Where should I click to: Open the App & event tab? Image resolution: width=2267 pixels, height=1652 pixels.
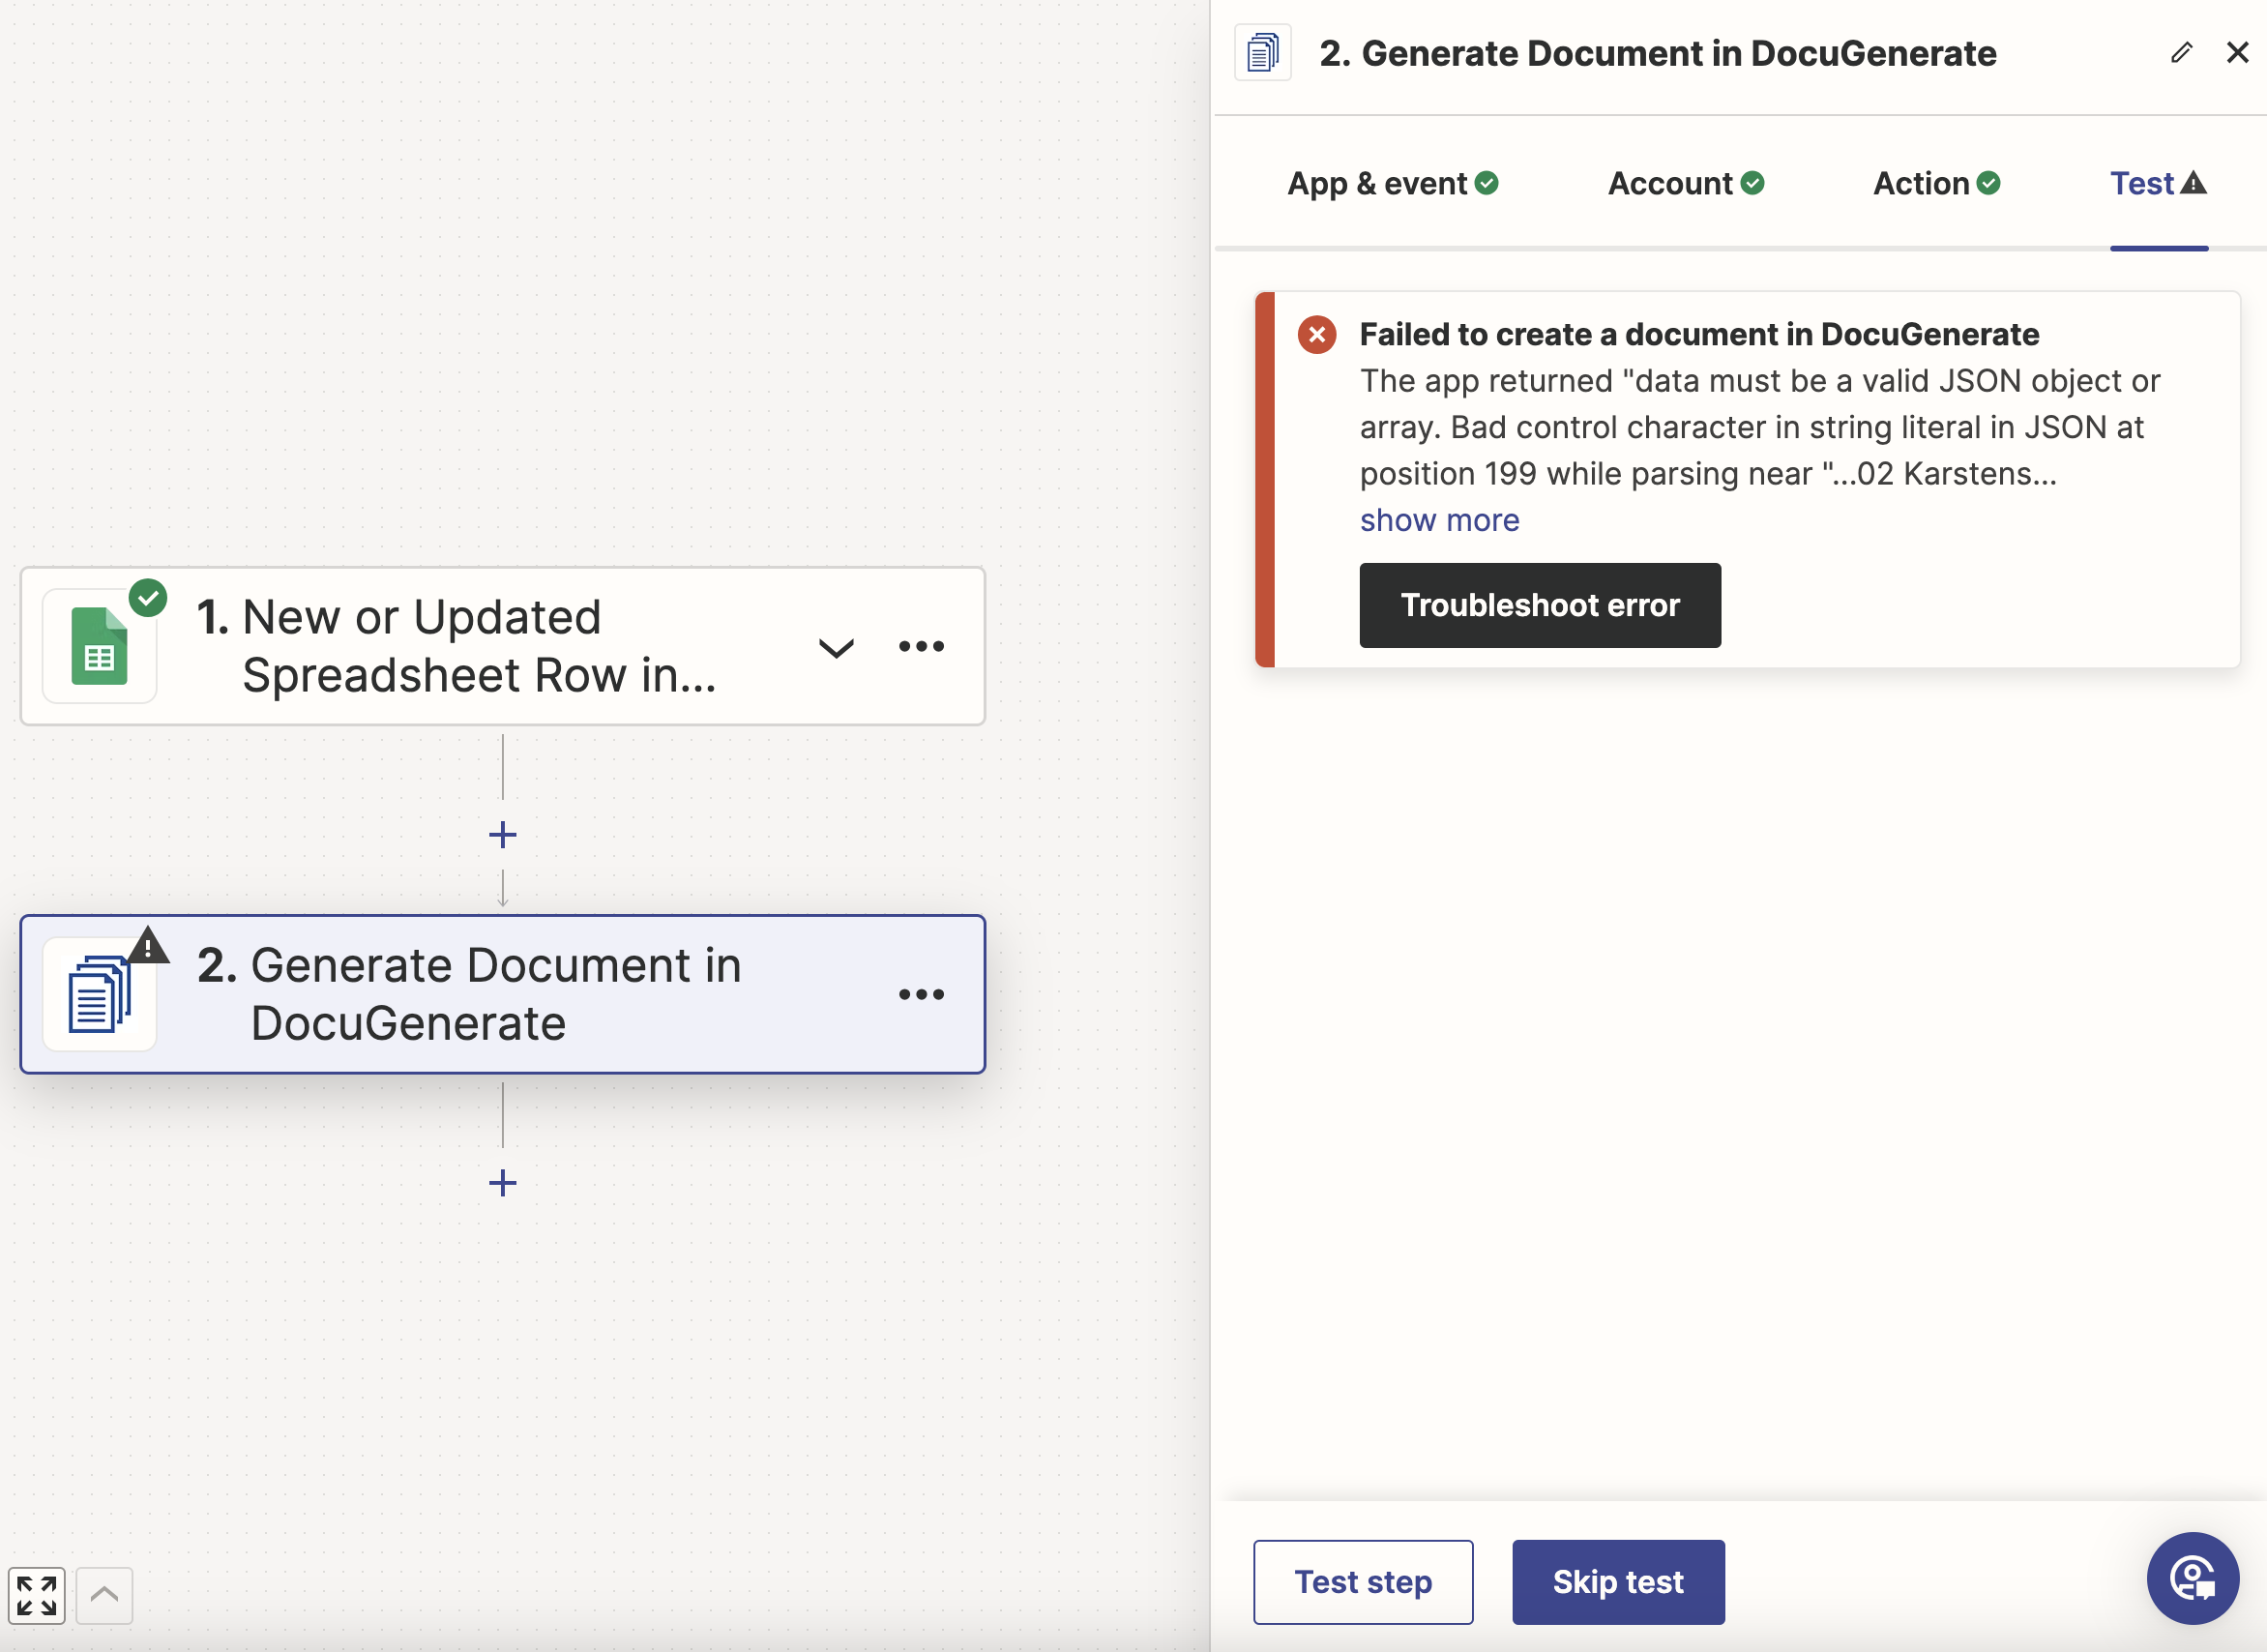tap(1392, 184)
